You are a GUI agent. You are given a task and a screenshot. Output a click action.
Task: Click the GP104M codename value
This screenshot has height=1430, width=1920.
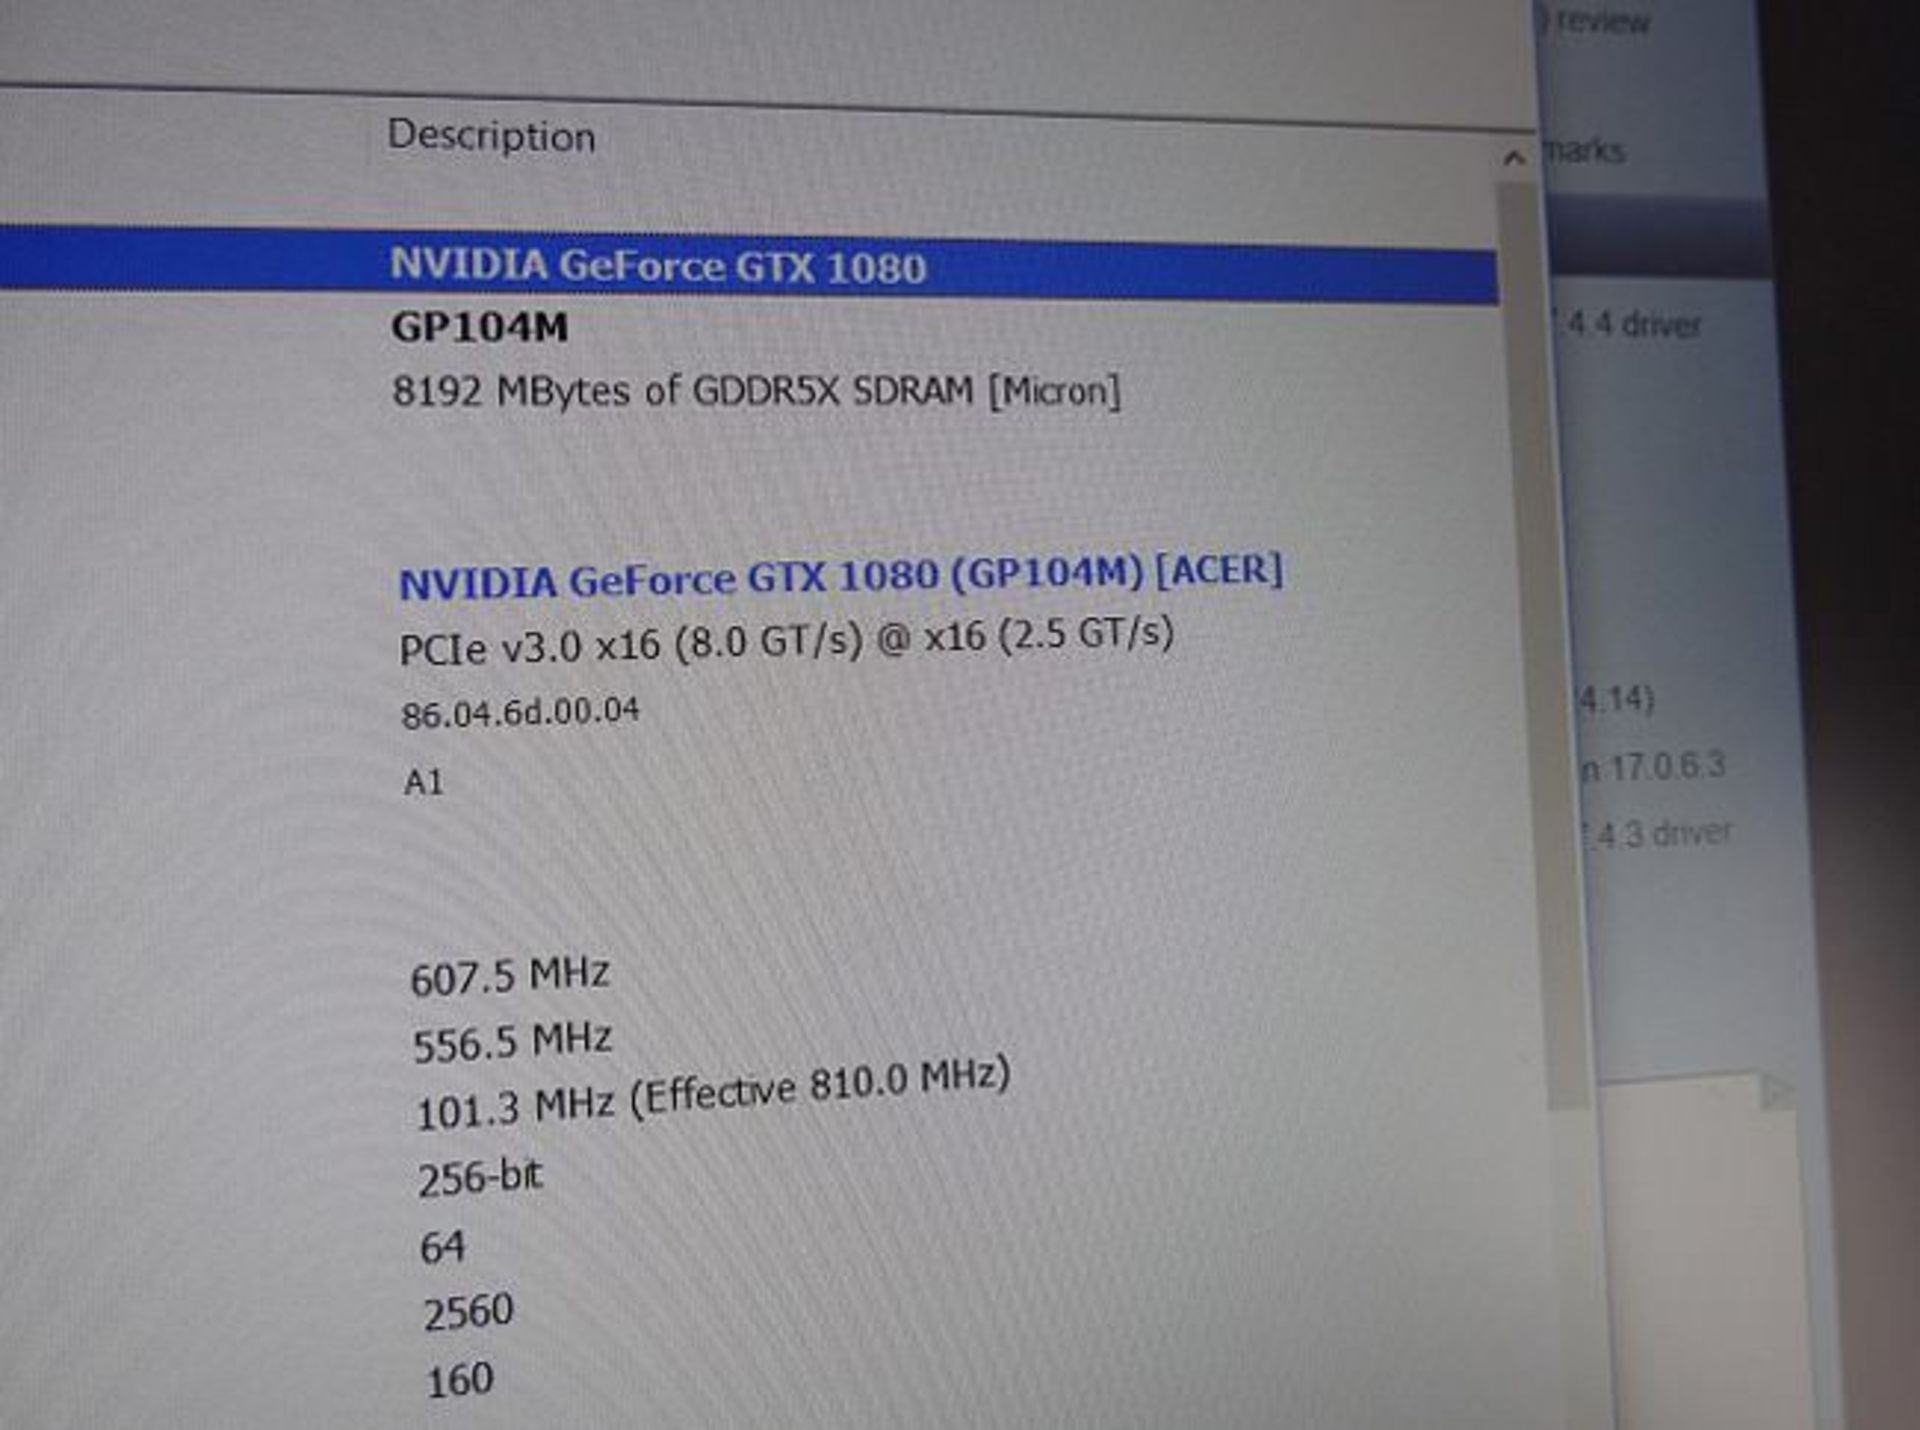click(x=479, y=327)
